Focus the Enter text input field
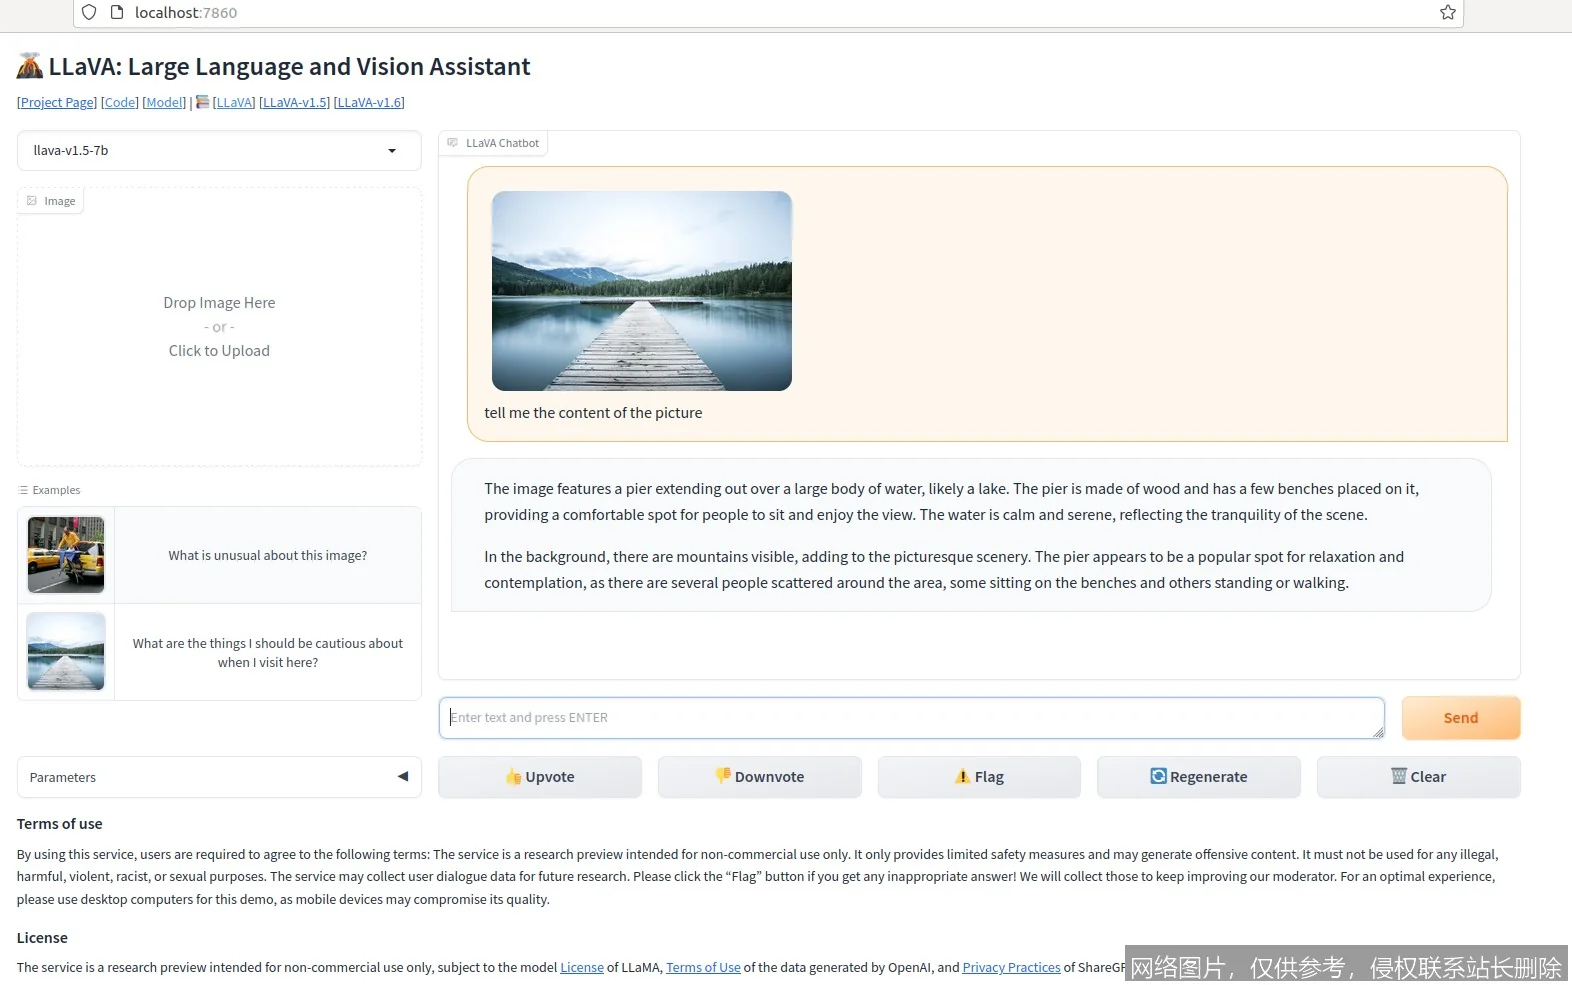This screenshot has height=985, width=1572. click(910, 718)
